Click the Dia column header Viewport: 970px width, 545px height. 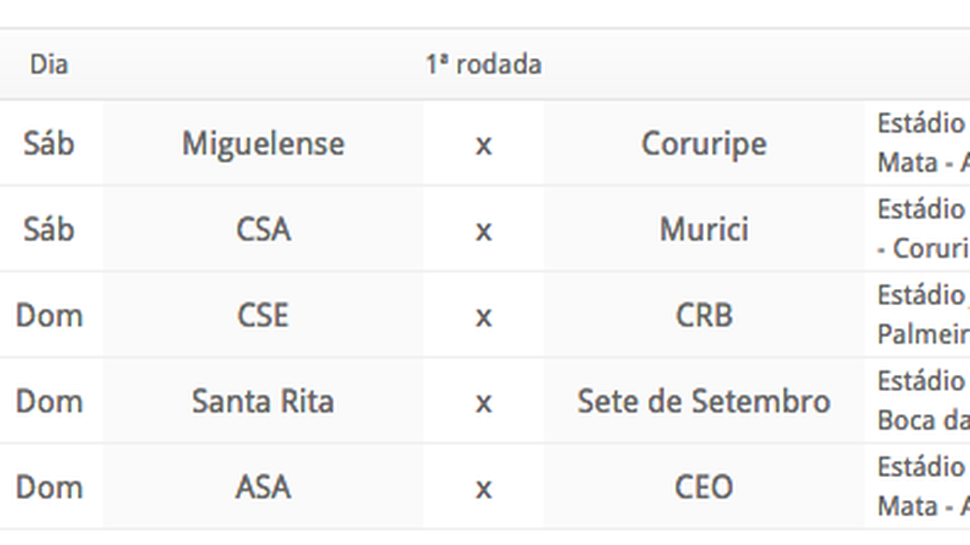pyautogui.click(x=49, y=64)
